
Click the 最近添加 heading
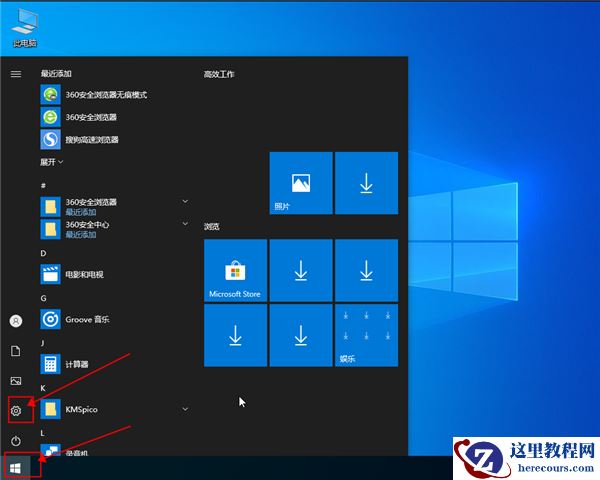[x=56, y=73]
